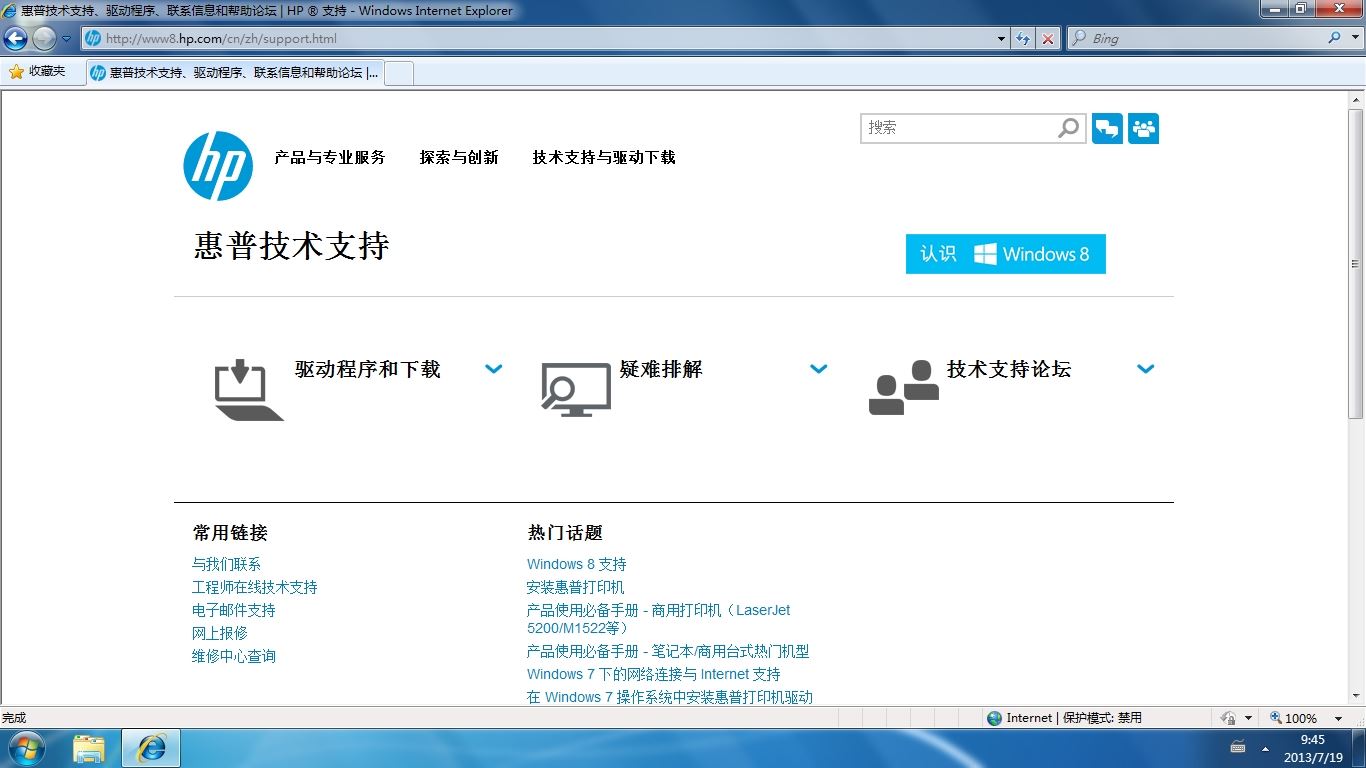Click the monitor magnifier troubleshooting icon
1366x768 pixels.
pos(576,389)
